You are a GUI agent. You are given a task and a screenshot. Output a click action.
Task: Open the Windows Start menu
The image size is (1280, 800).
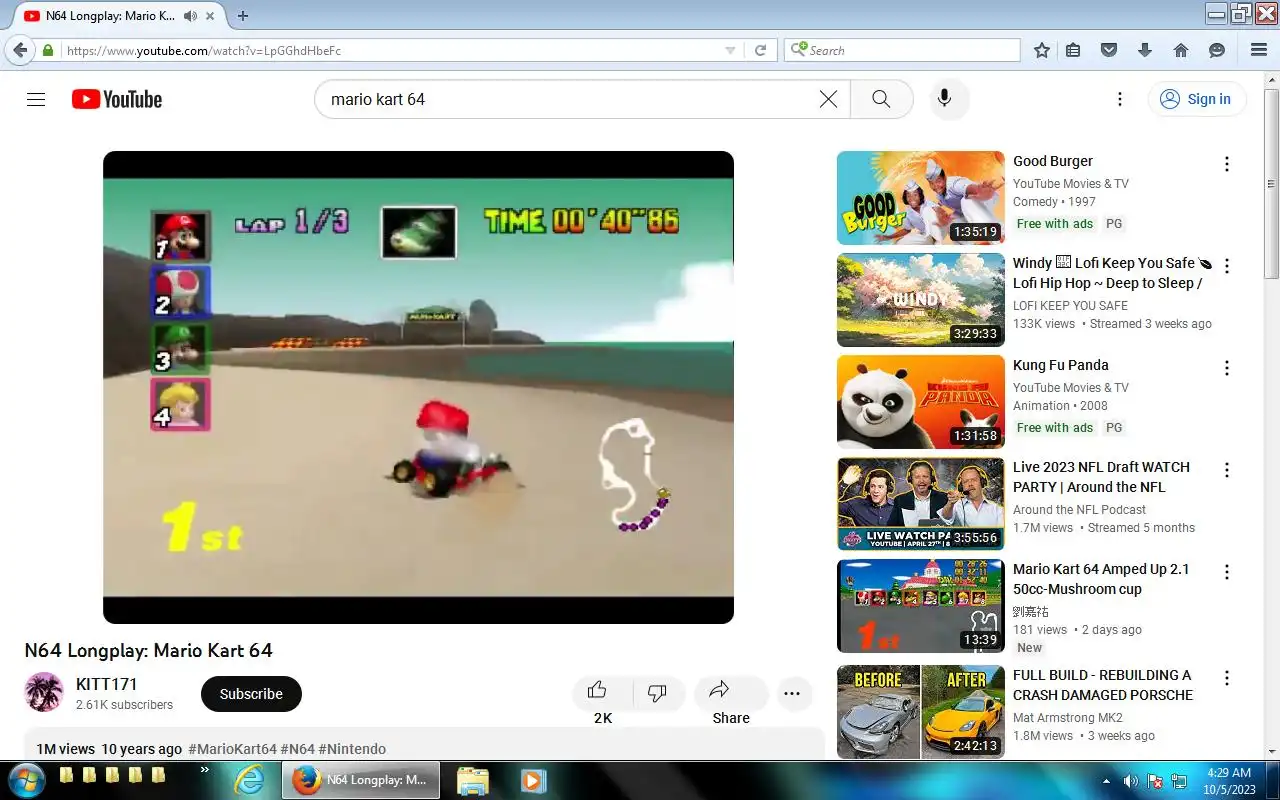[25, 780]
